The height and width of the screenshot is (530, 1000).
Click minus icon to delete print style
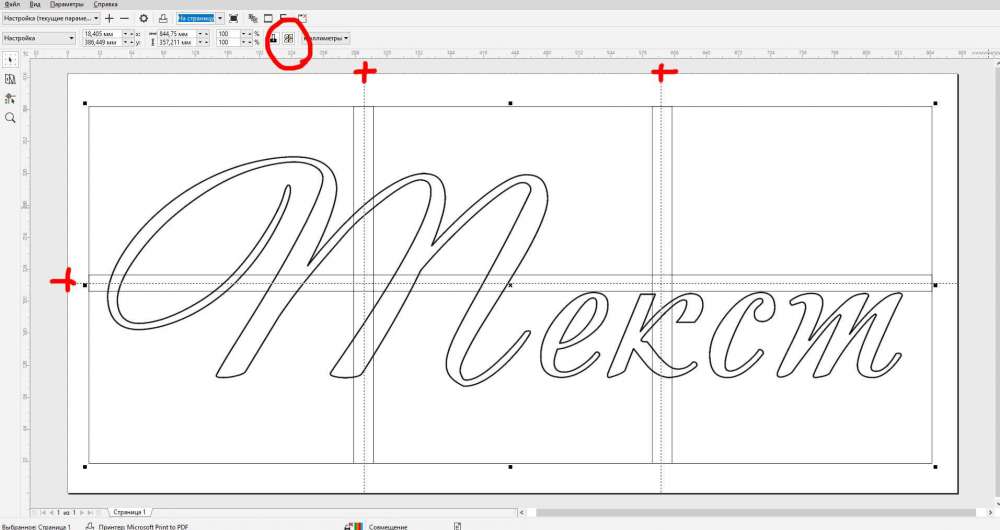point(125,18)
